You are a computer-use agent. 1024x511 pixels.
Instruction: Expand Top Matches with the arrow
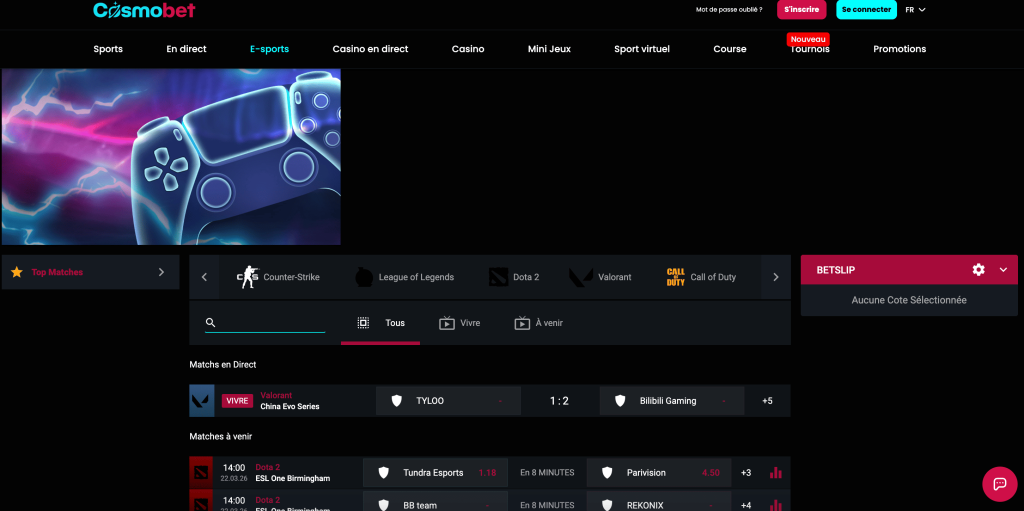tap(161, 272)
